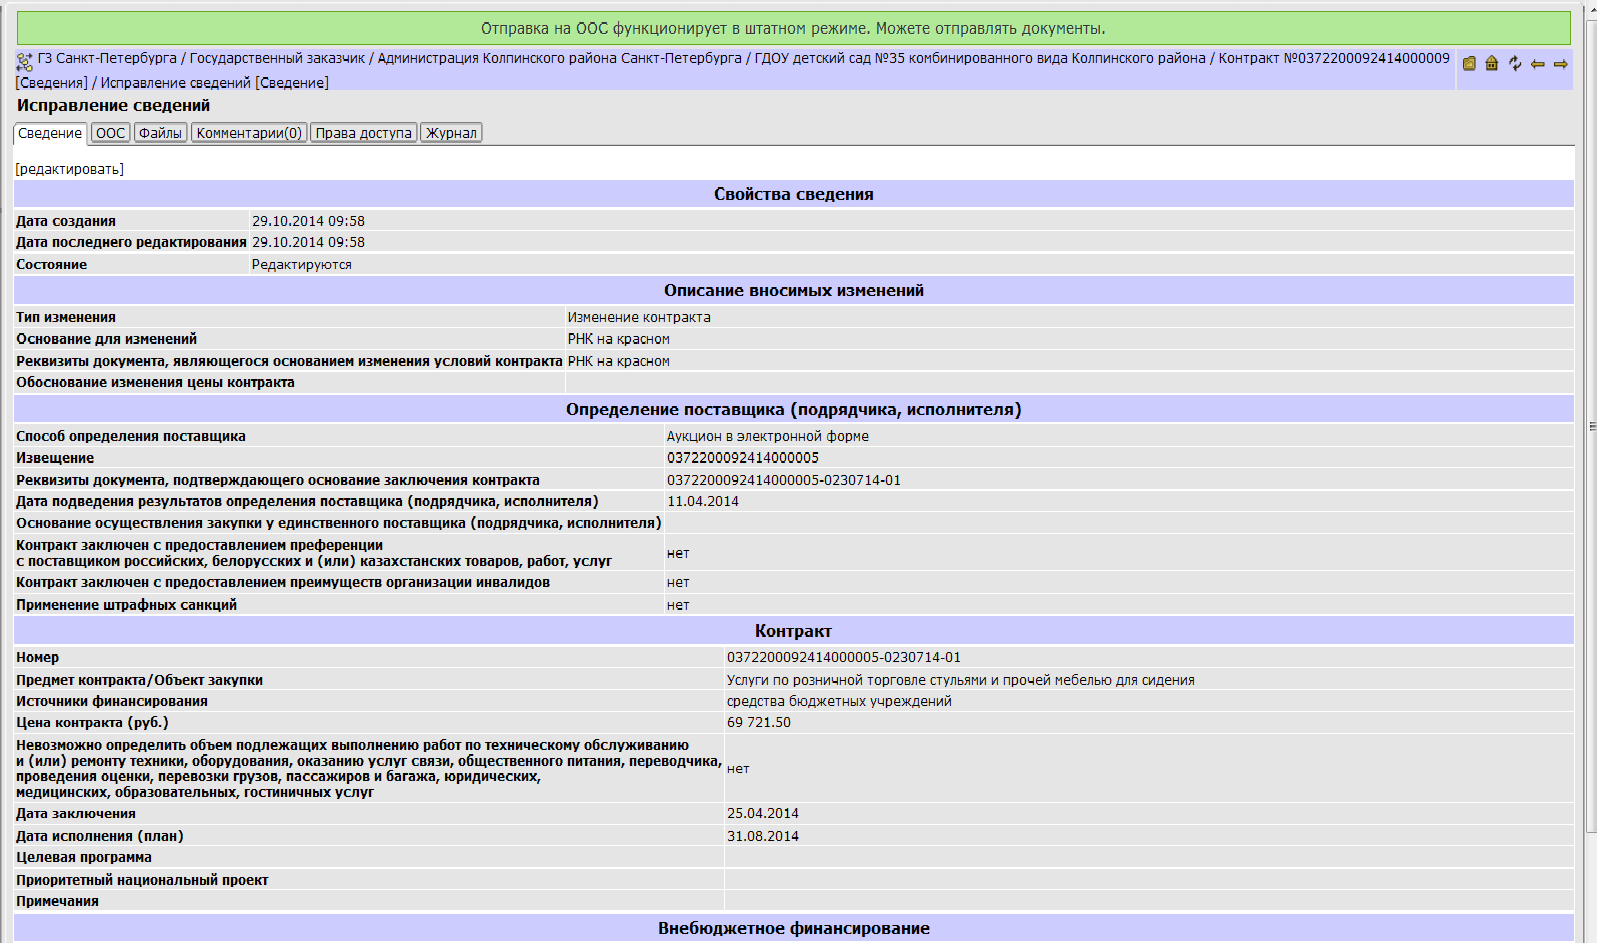The width and height of the screenshot is (1597, 943).
Task: Go to the Государственный заказчик breadcrumb
Action: coord(277,58)
